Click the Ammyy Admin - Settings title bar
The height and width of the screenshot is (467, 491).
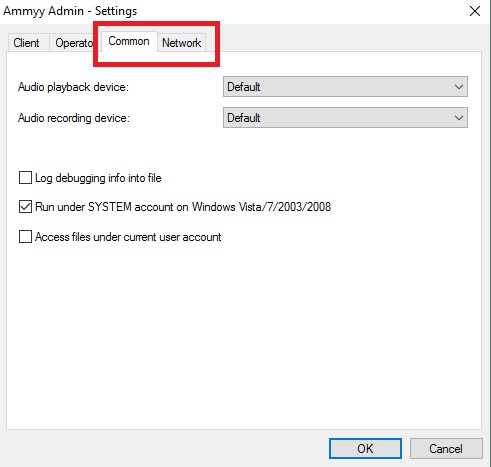pos(233,11)
